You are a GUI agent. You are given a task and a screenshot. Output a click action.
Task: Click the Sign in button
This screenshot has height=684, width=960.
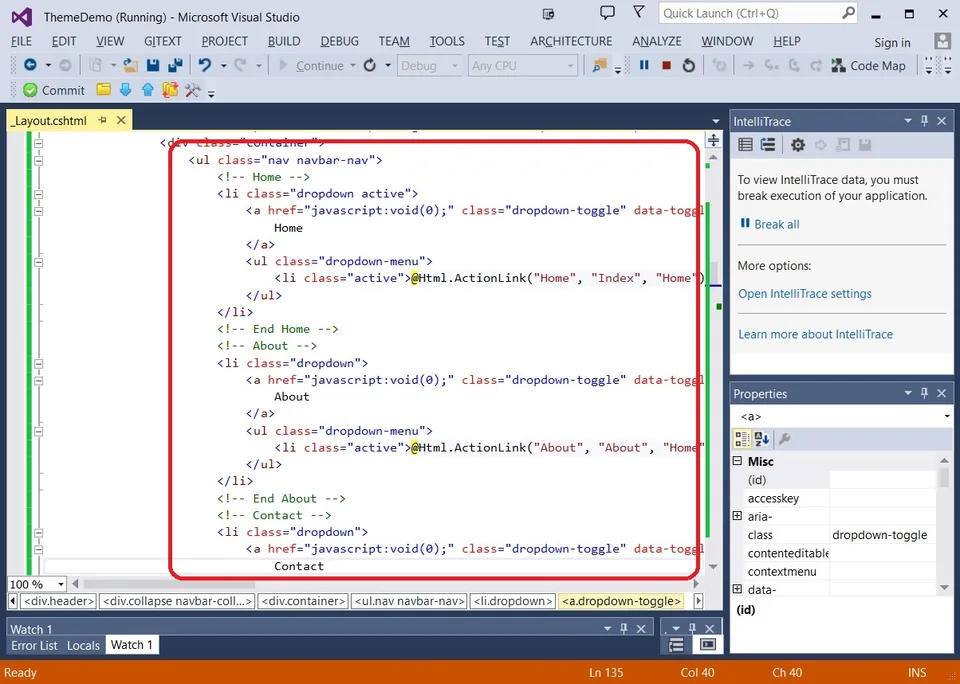coord(892,42)
